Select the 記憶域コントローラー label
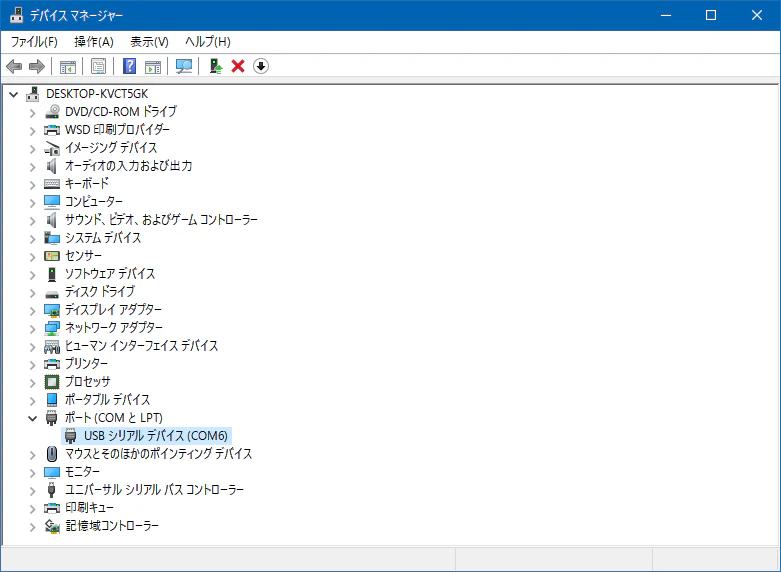Viewport: 781px width, 572px height. pos(112,526)
